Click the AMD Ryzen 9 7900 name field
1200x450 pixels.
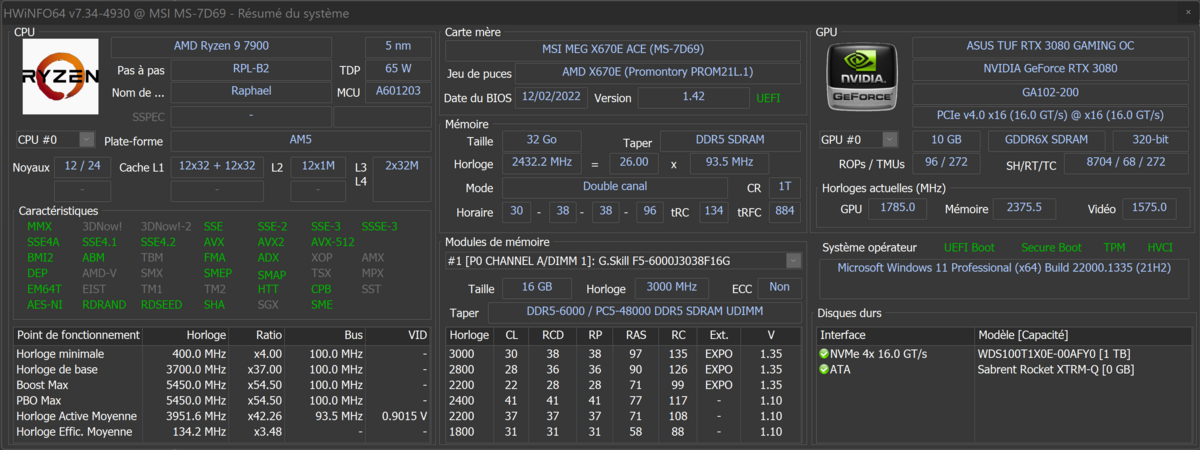point(221,47)
